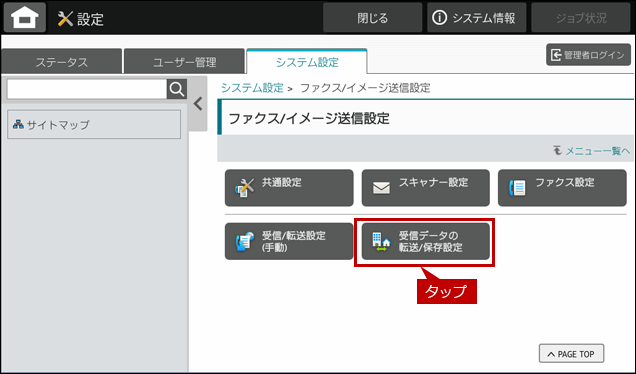Viewport: 636px width, 374px height.
Task: Click PAGE TOP button
Action: pyautogui.click(x=571, y=354)
